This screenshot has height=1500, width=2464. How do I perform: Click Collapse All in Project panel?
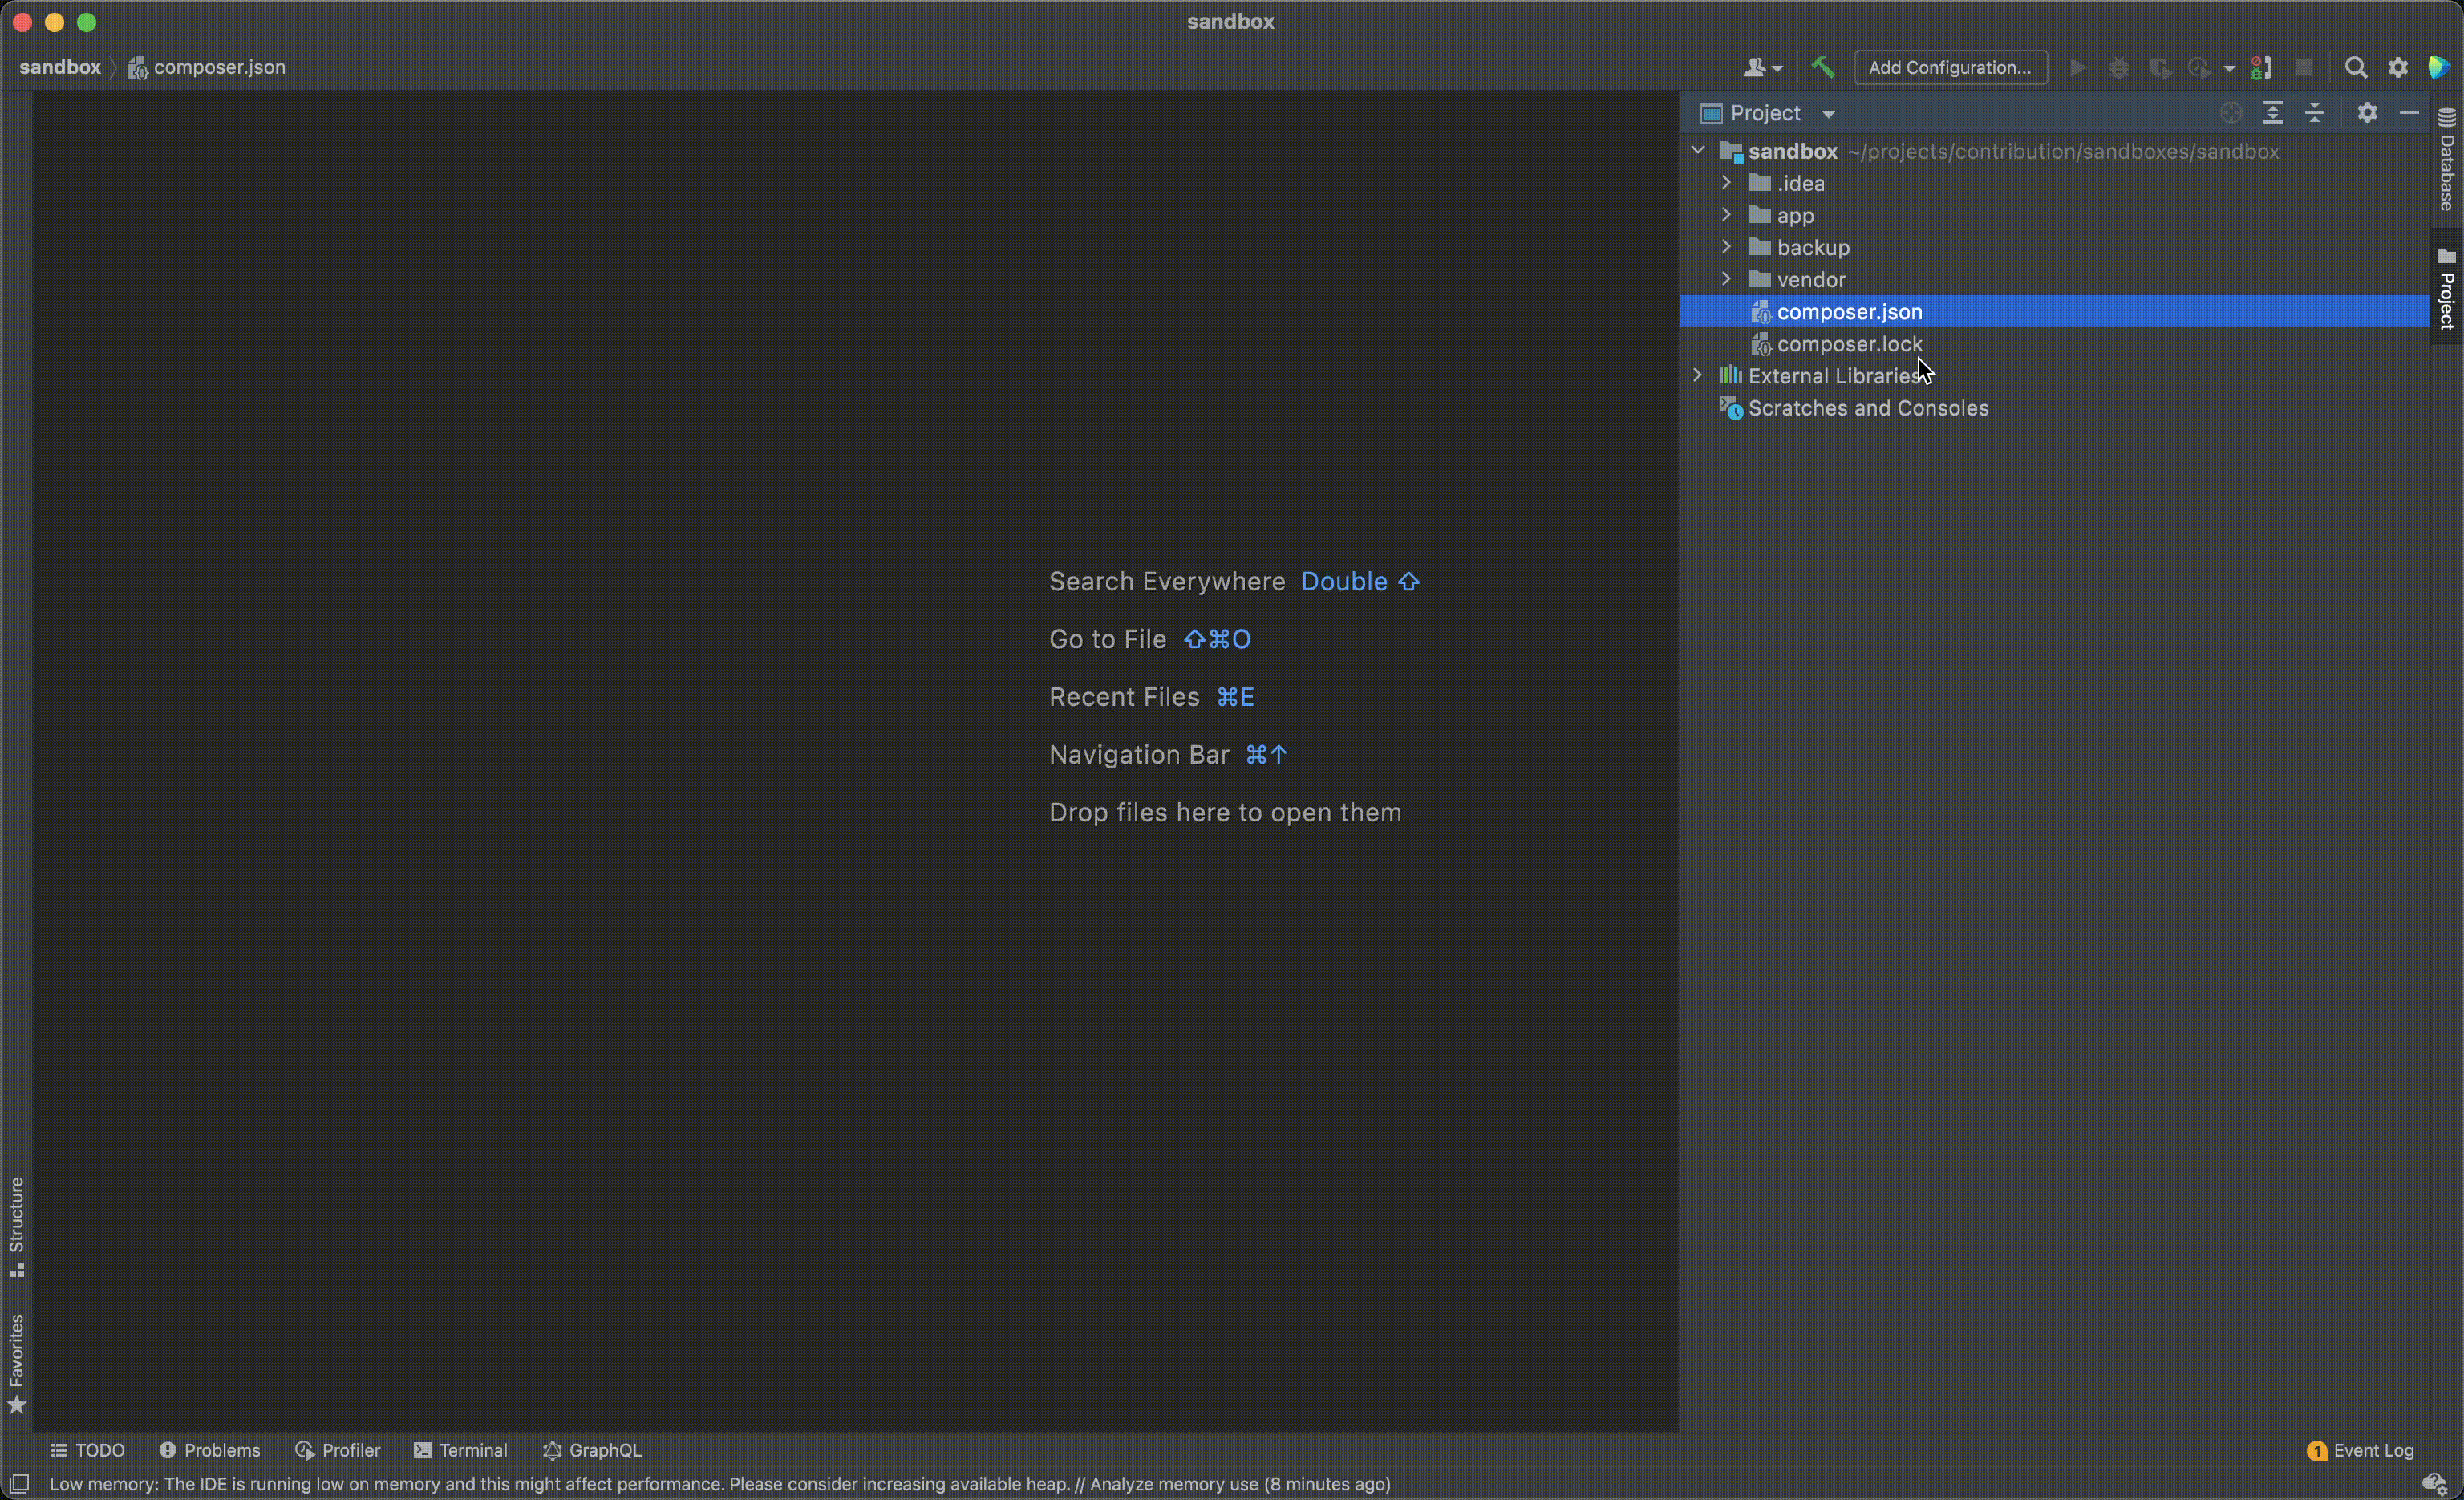pyautogui.click(x=2314, y=113)
